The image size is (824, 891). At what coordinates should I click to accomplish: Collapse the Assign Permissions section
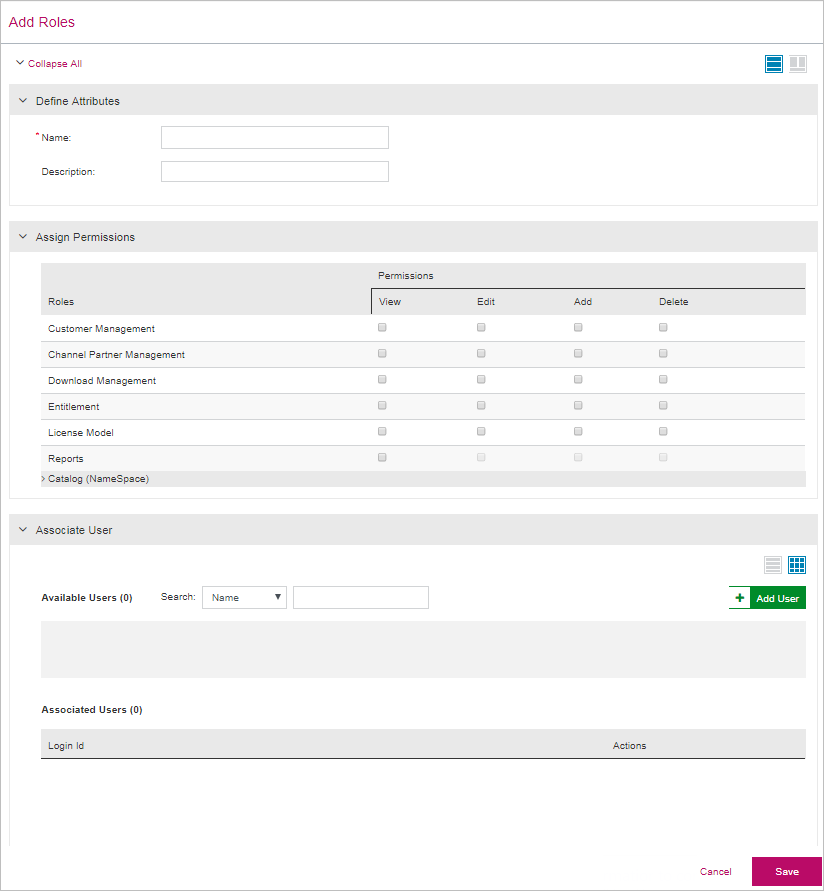23,237
